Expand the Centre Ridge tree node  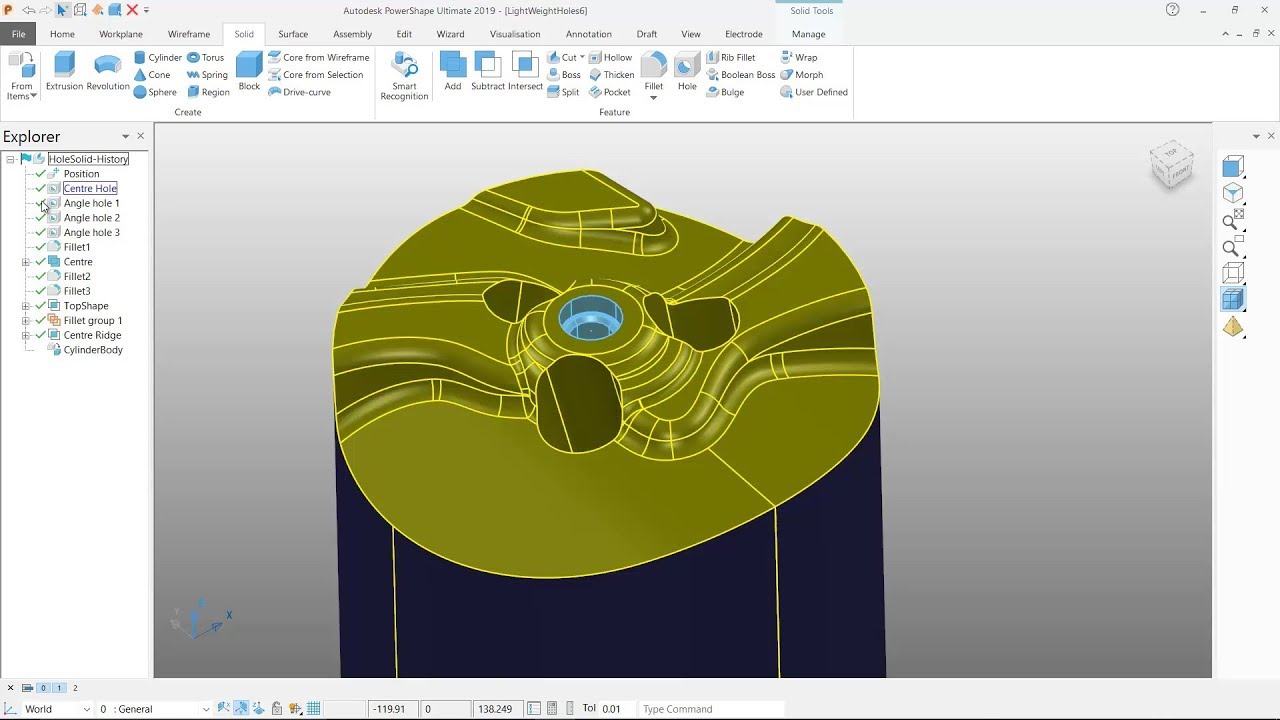tap(25, 336)
